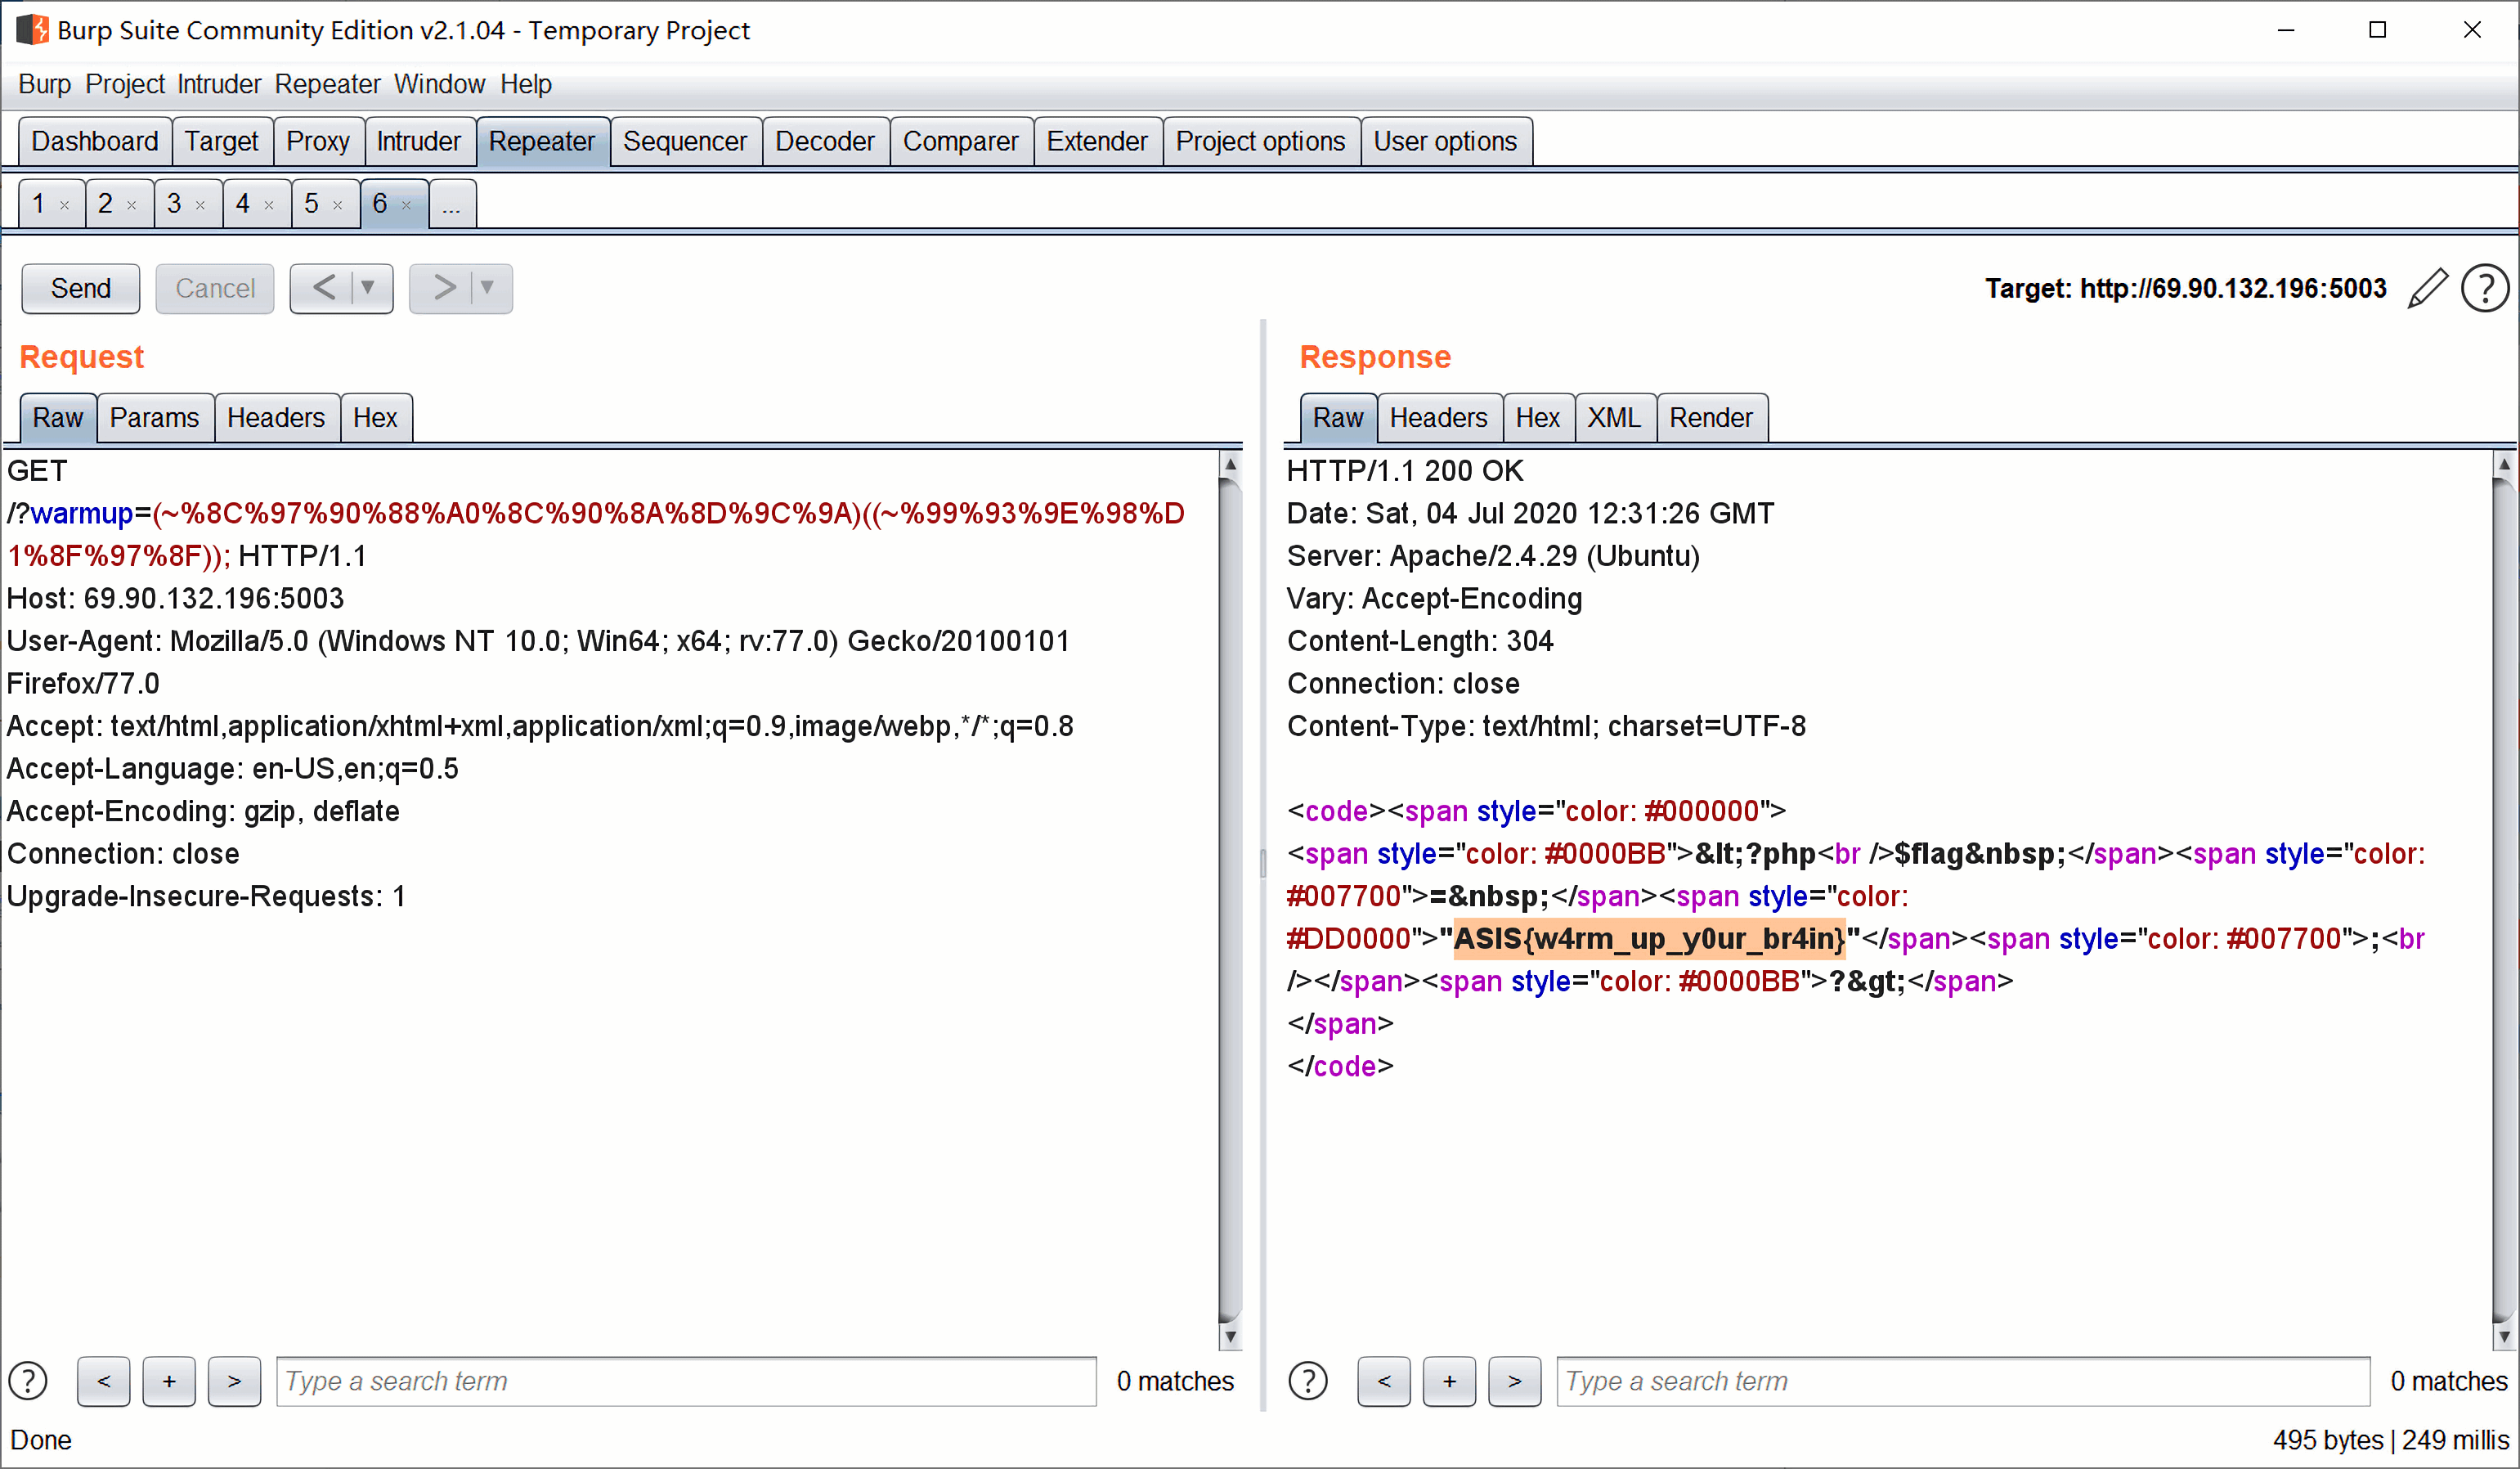Go back to previous request in history

pyautogui.click(x=323, y=288)
